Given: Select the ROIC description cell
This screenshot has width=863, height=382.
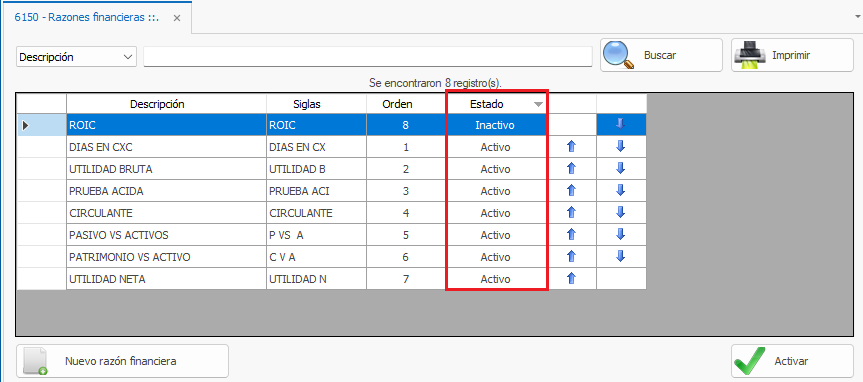Looking at the screenshot, I should point(166,125).
